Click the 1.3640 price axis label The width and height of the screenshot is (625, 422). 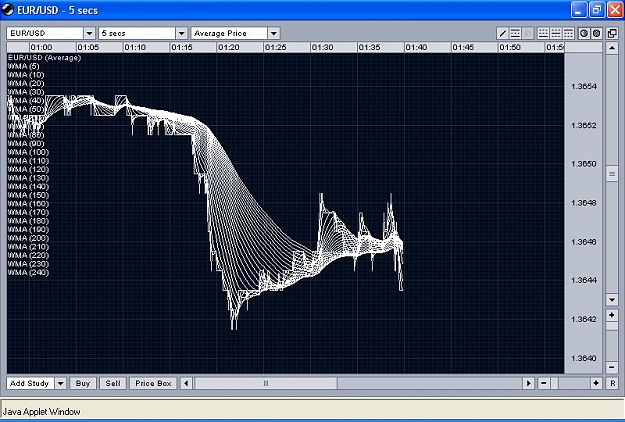[584, 358]
